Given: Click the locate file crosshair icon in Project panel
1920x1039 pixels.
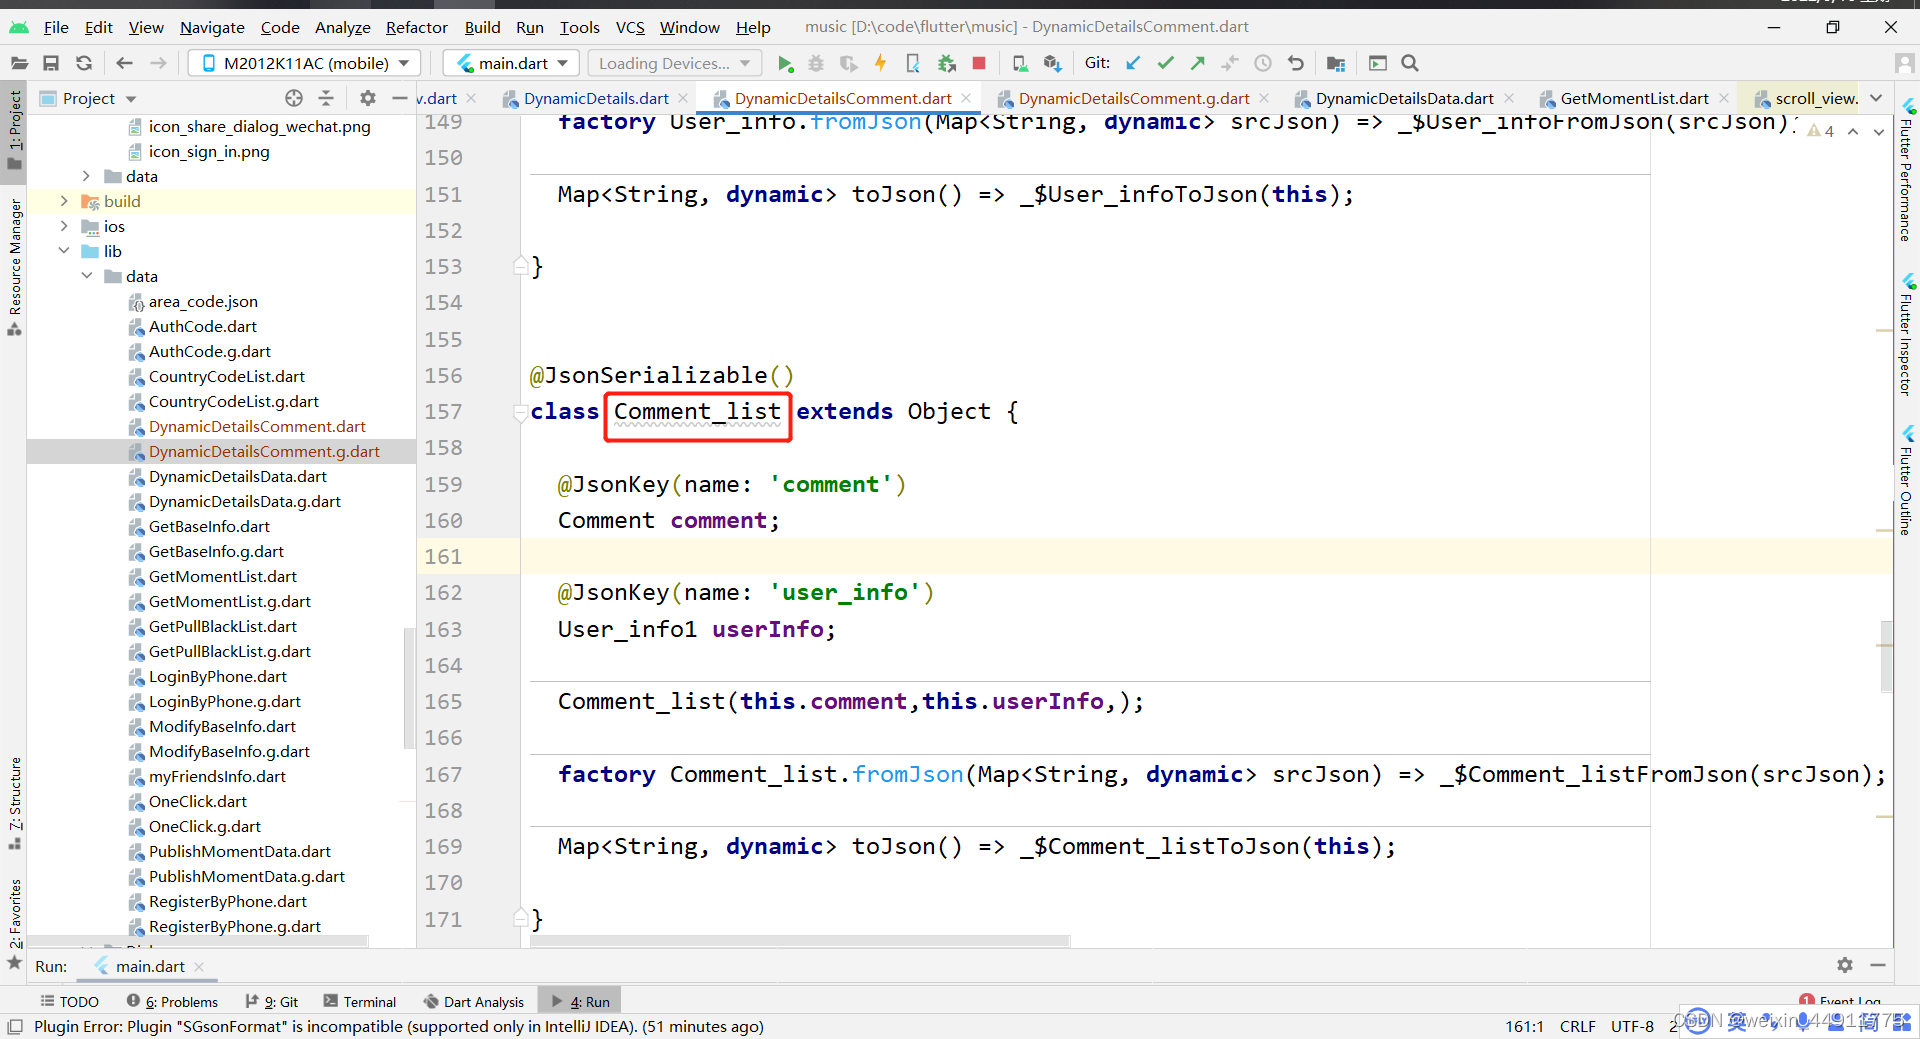Looking at the screenshot, I should tap(293, 98).
